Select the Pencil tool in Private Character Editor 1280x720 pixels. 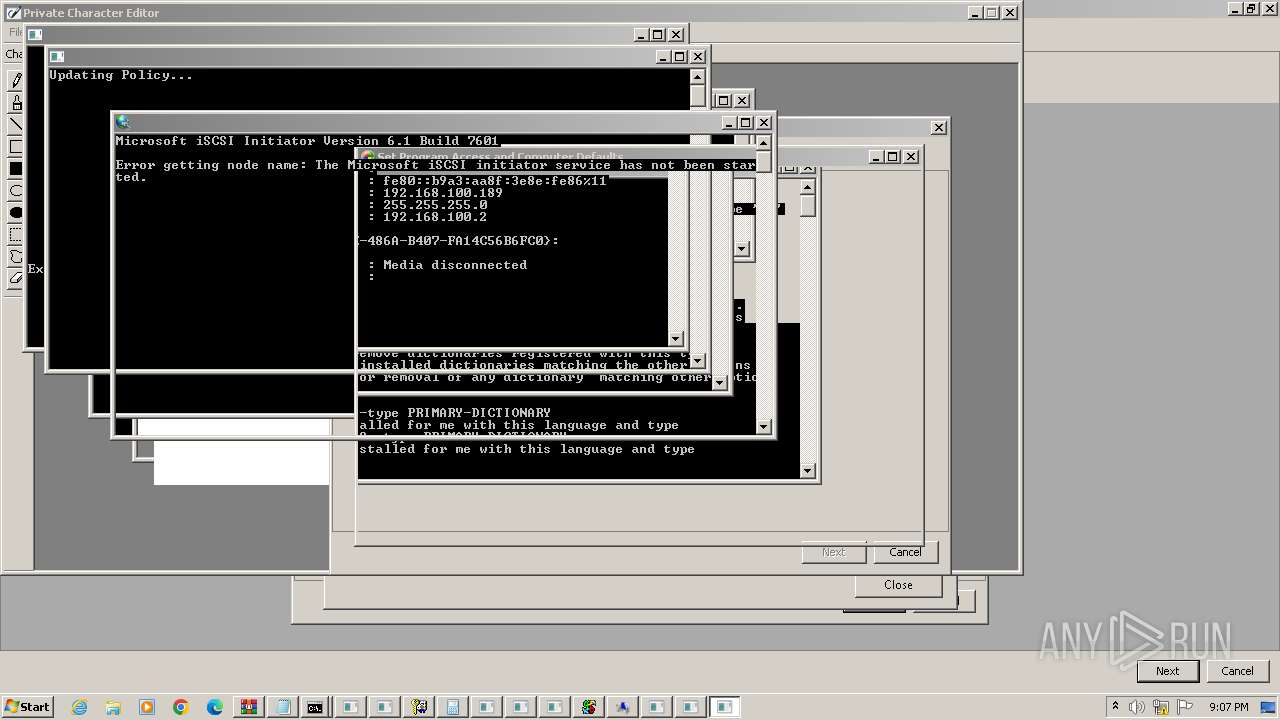point(15,81)
